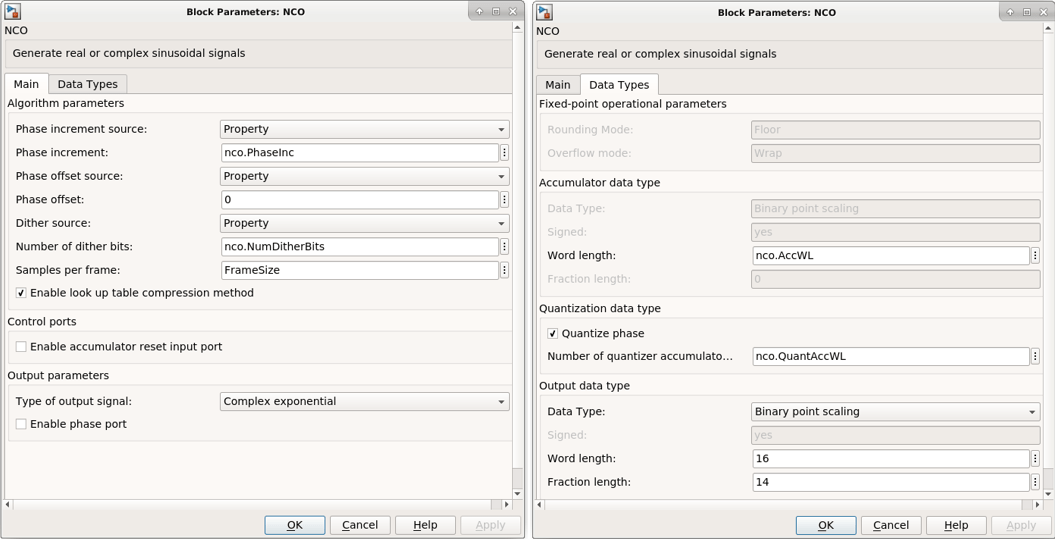Viewport: 1055px width, 539px height.
Task: Click Help in the right NCO dialog
Action: [956, 525]
